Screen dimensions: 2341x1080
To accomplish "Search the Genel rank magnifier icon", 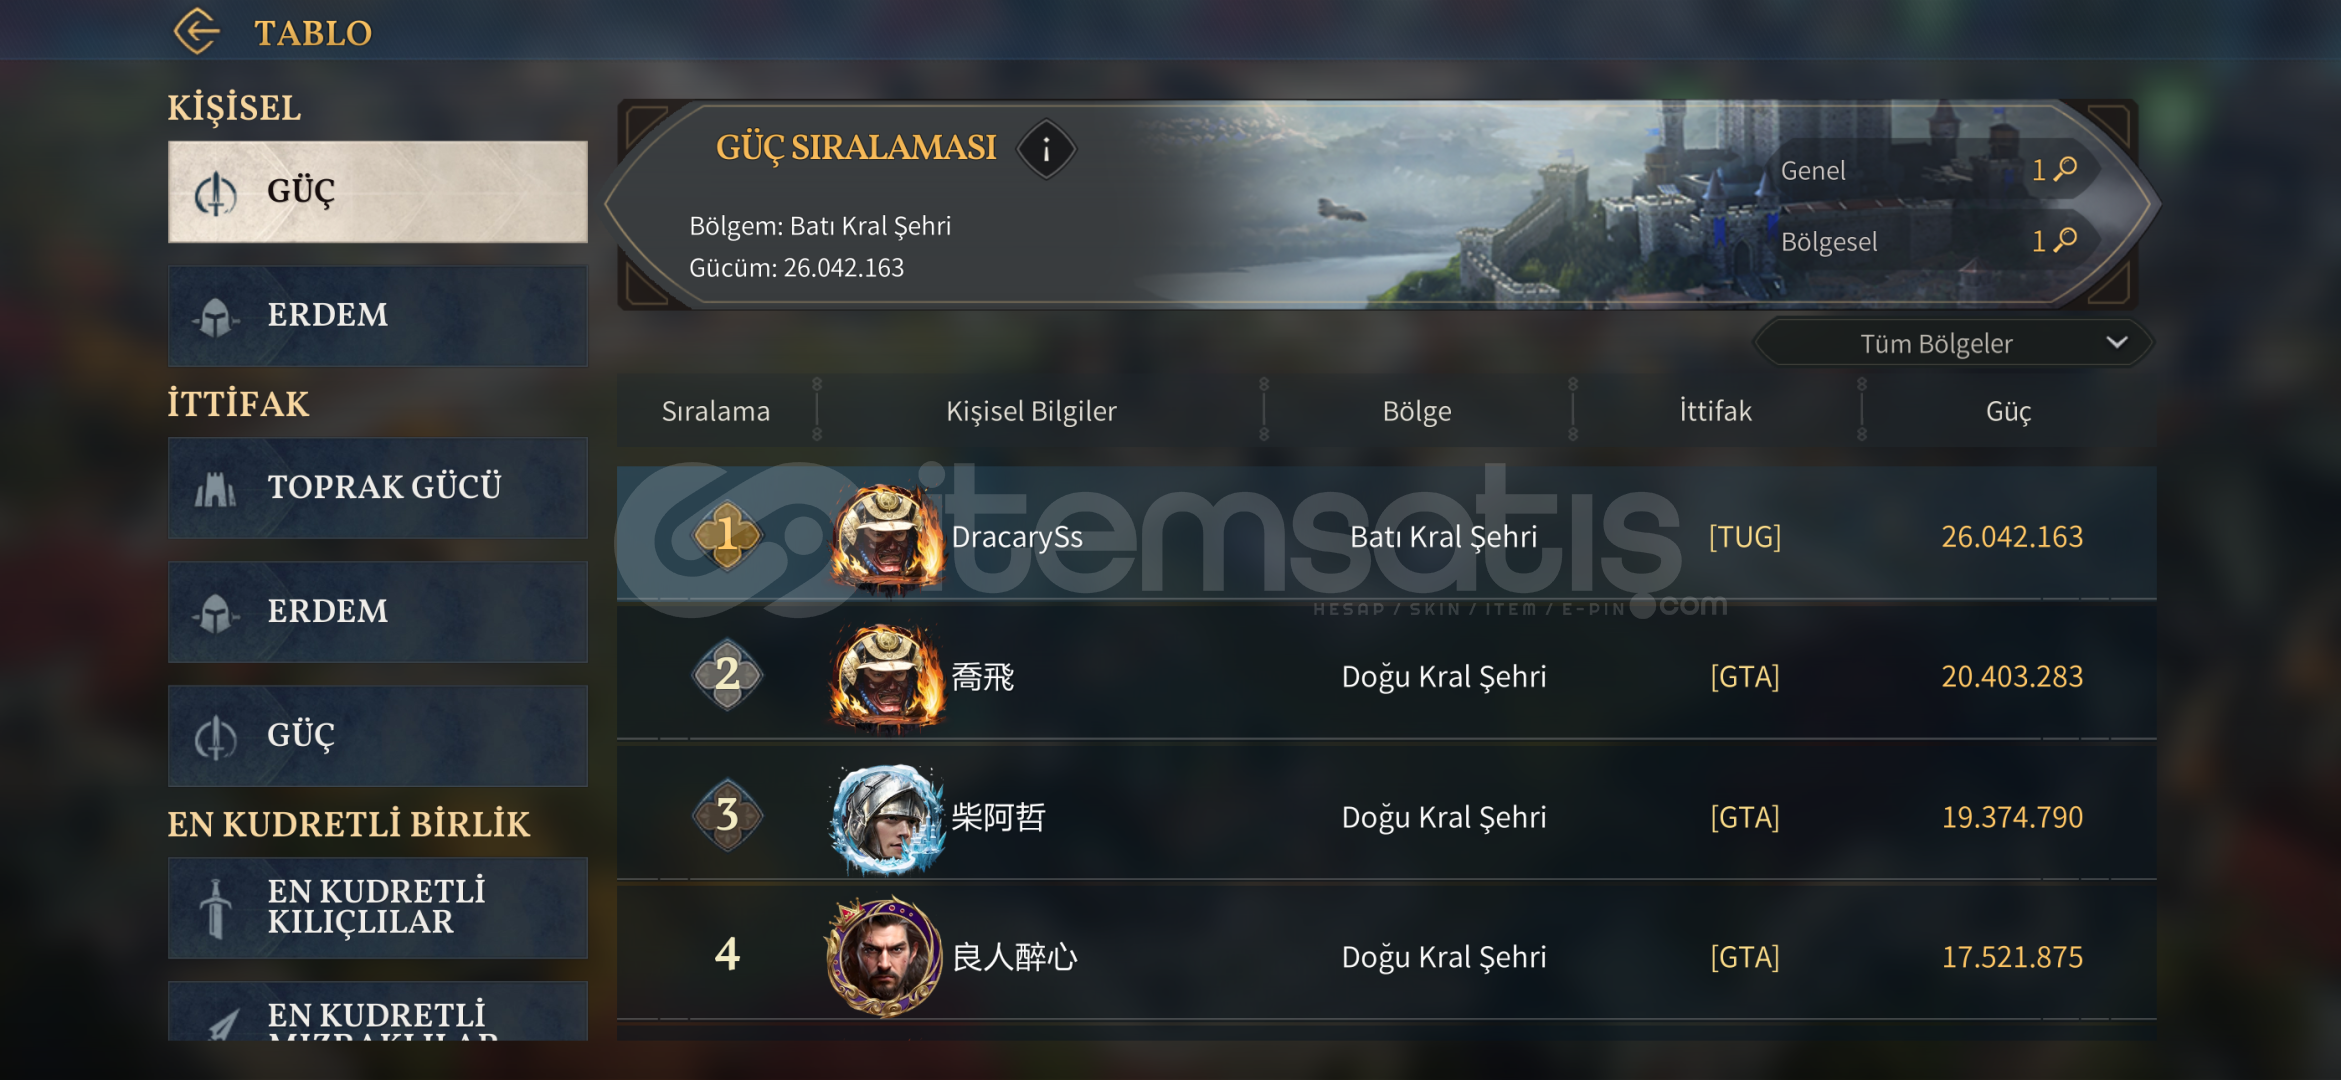I will 2066,169.
